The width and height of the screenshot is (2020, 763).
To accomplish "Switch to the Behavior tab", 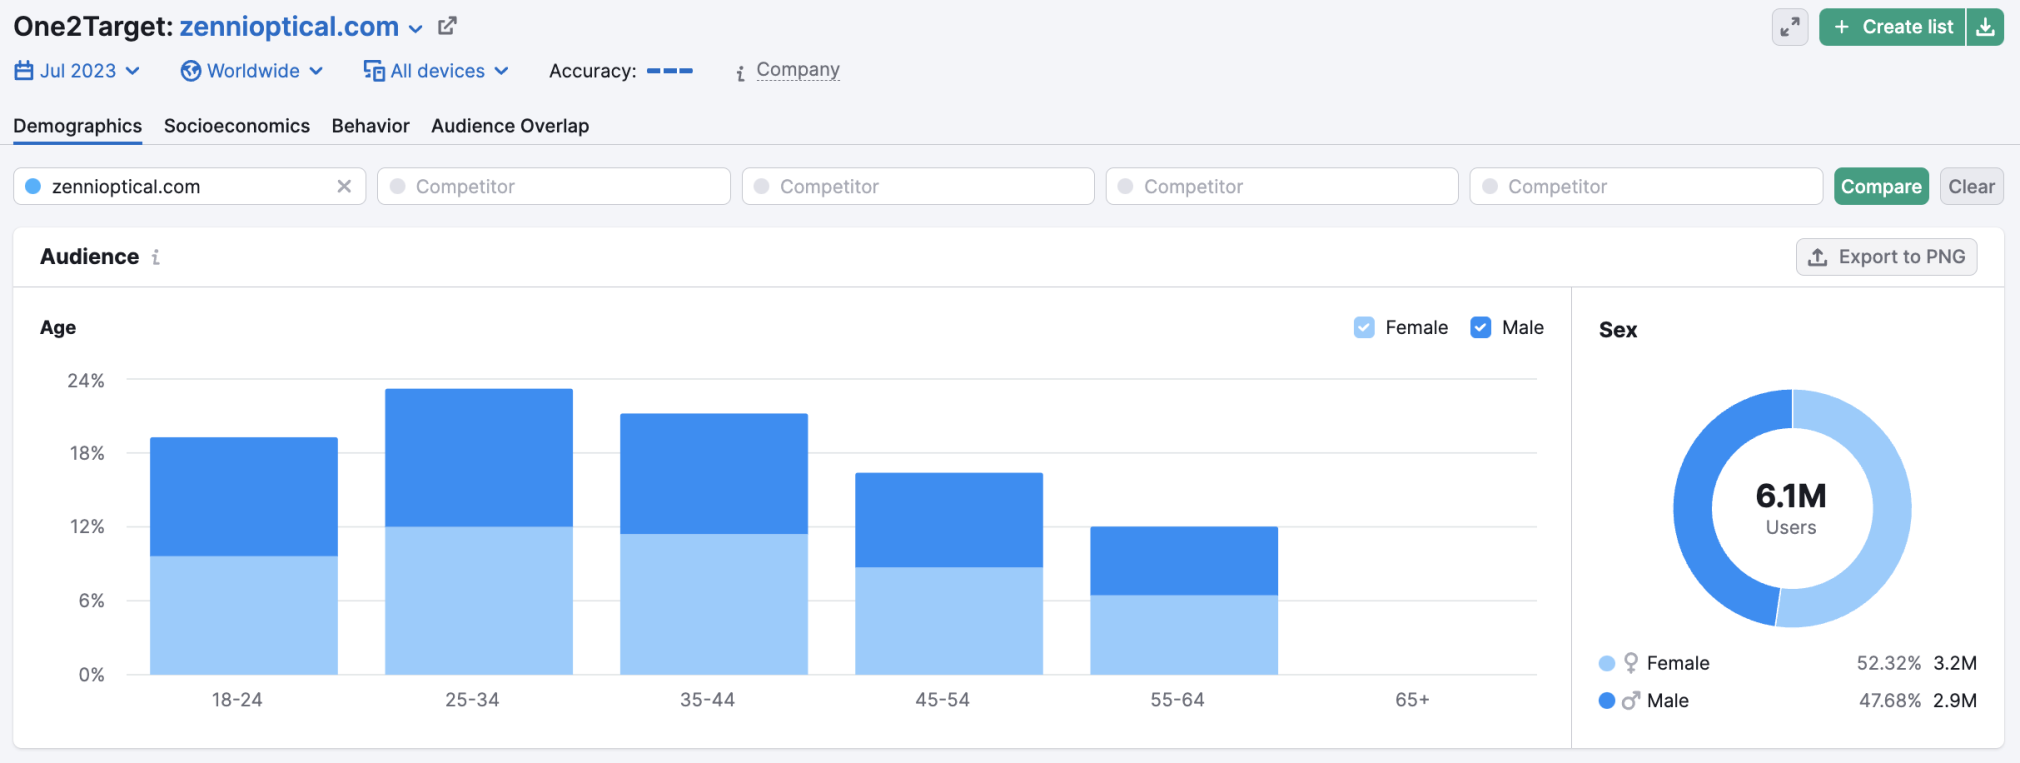I will 371,126.
